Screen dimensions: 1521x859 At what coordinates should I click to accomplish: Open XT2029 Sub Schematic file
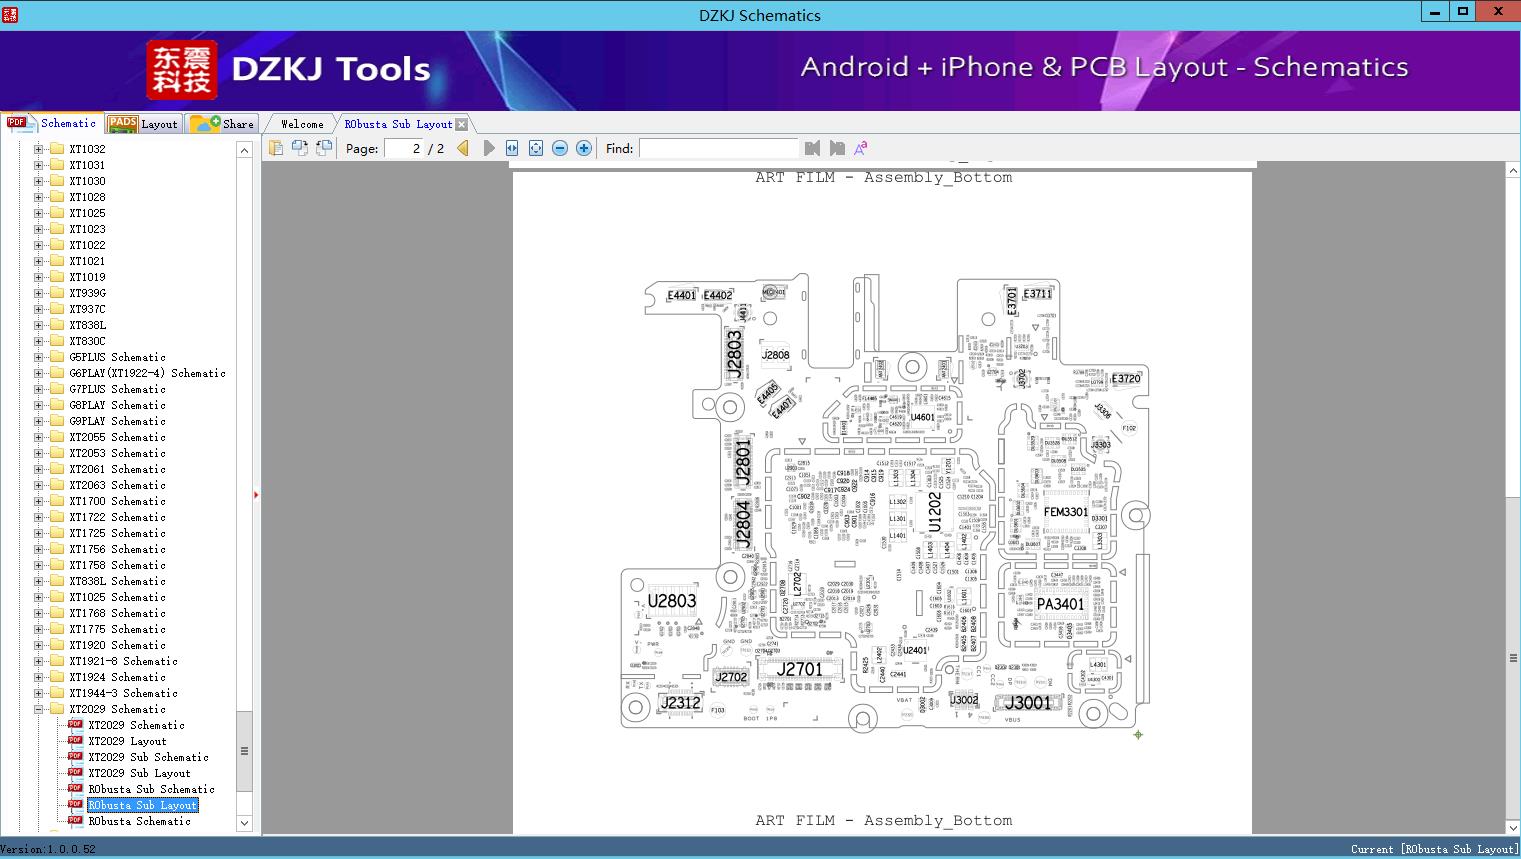(148, 757)
